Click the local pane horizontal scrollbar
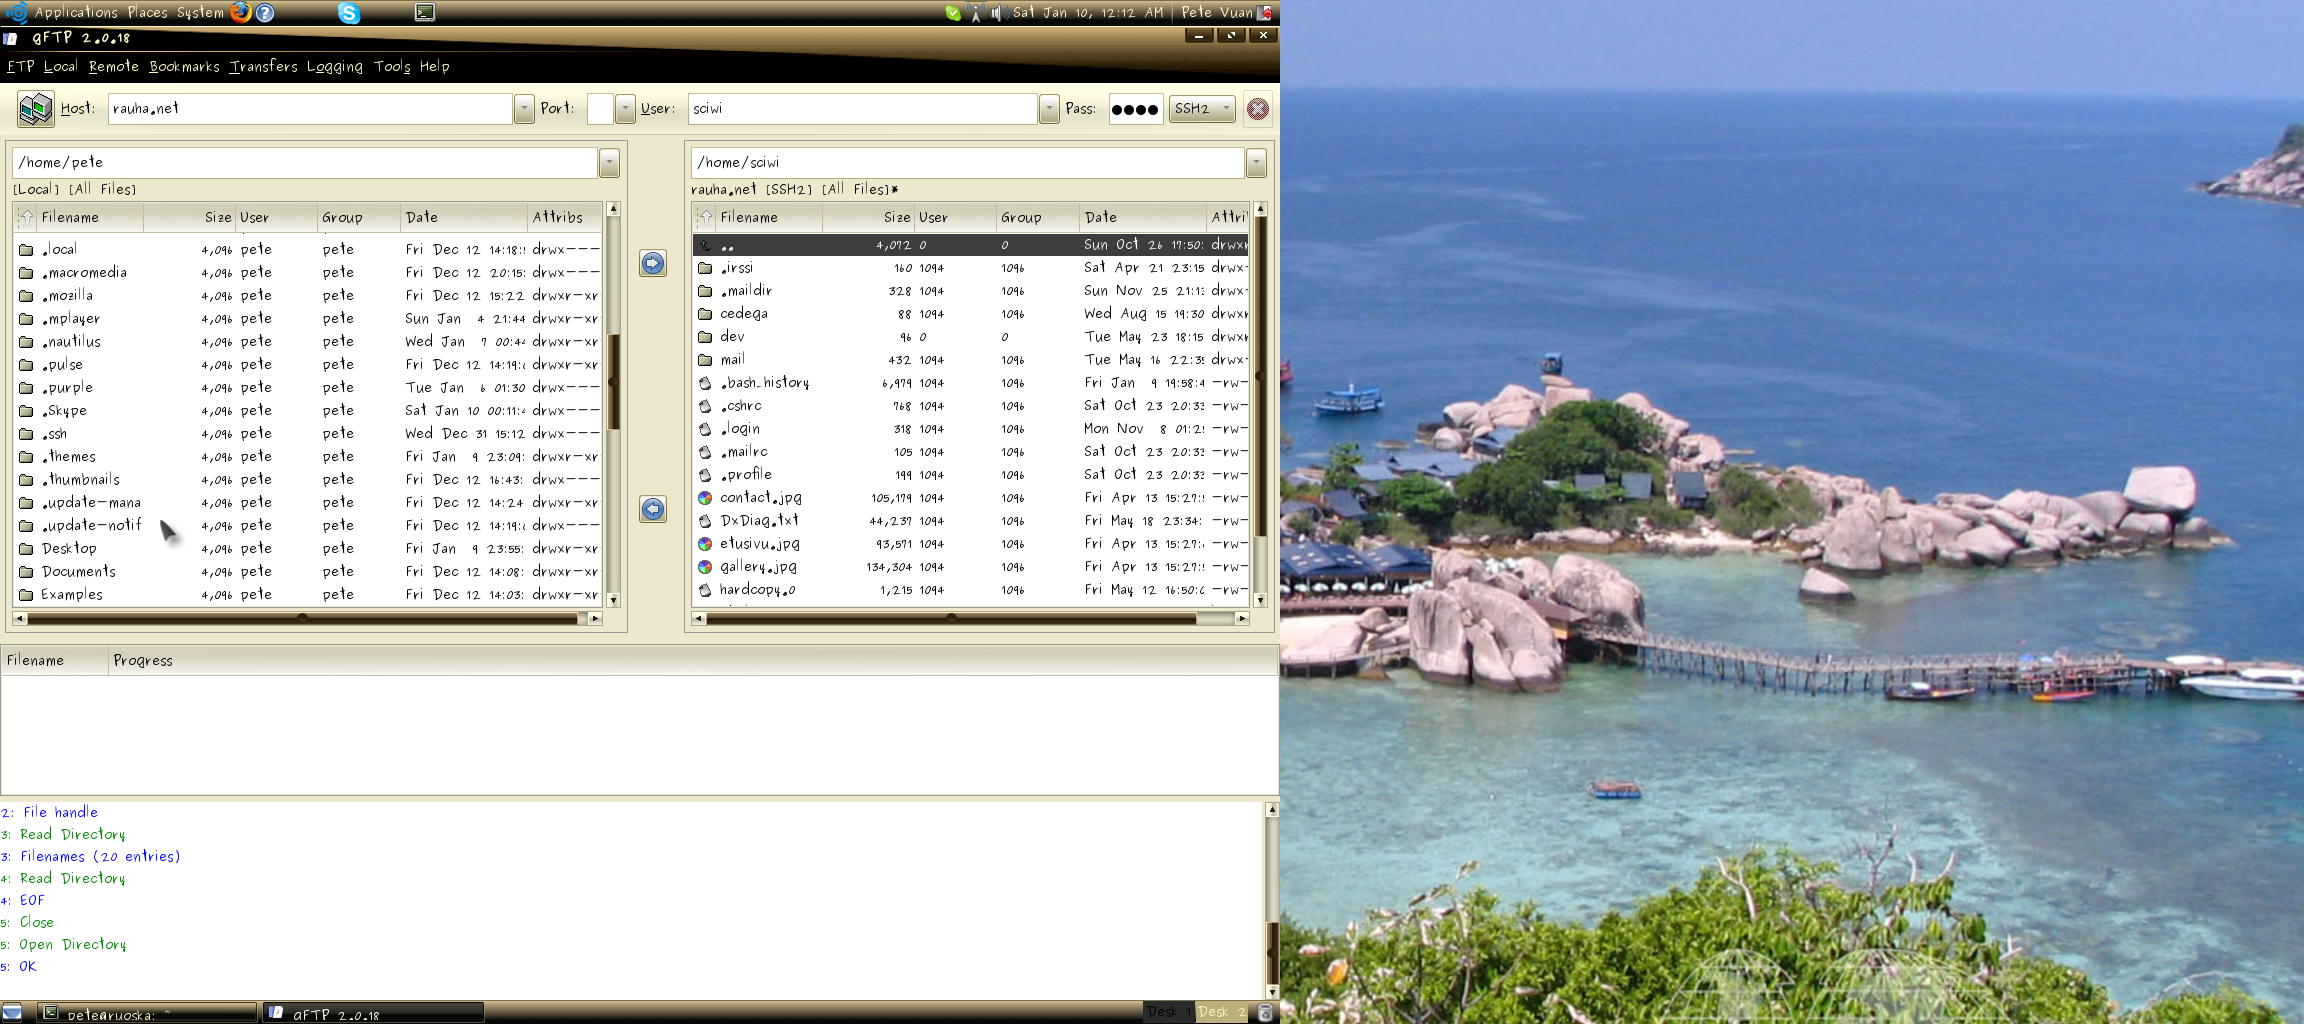 [x=300, y=619]
